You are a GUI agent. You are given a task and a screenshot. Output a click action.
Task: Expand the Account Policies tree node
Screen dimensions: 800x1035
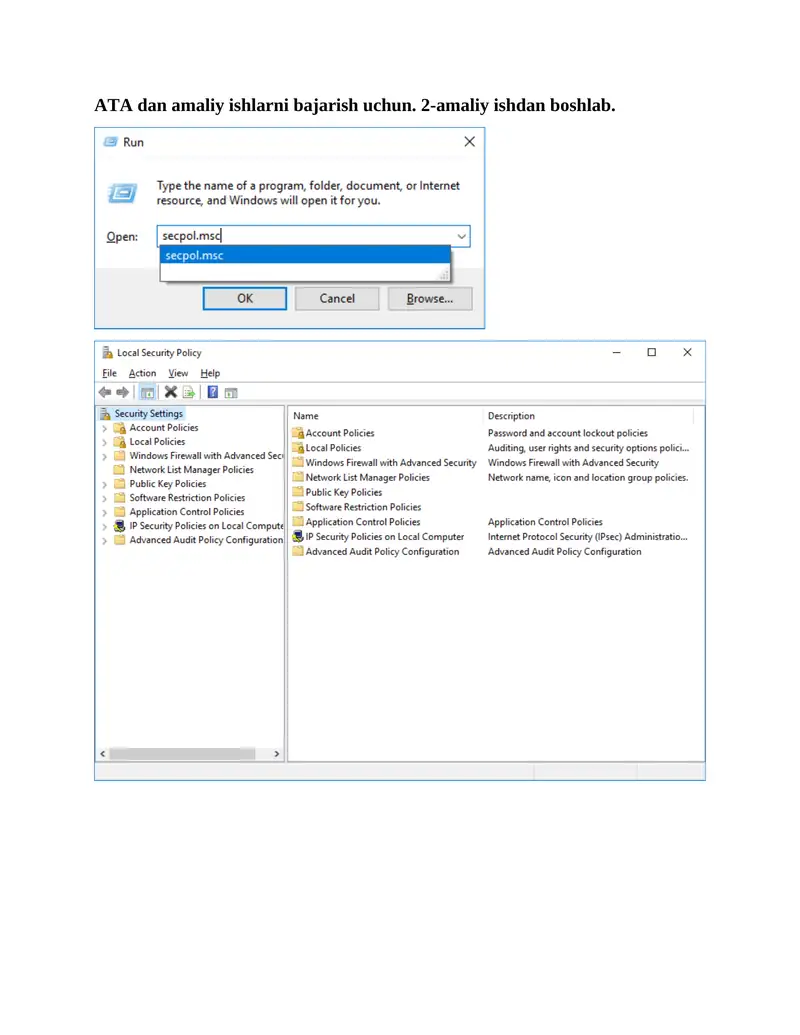[x=104, y=428]
